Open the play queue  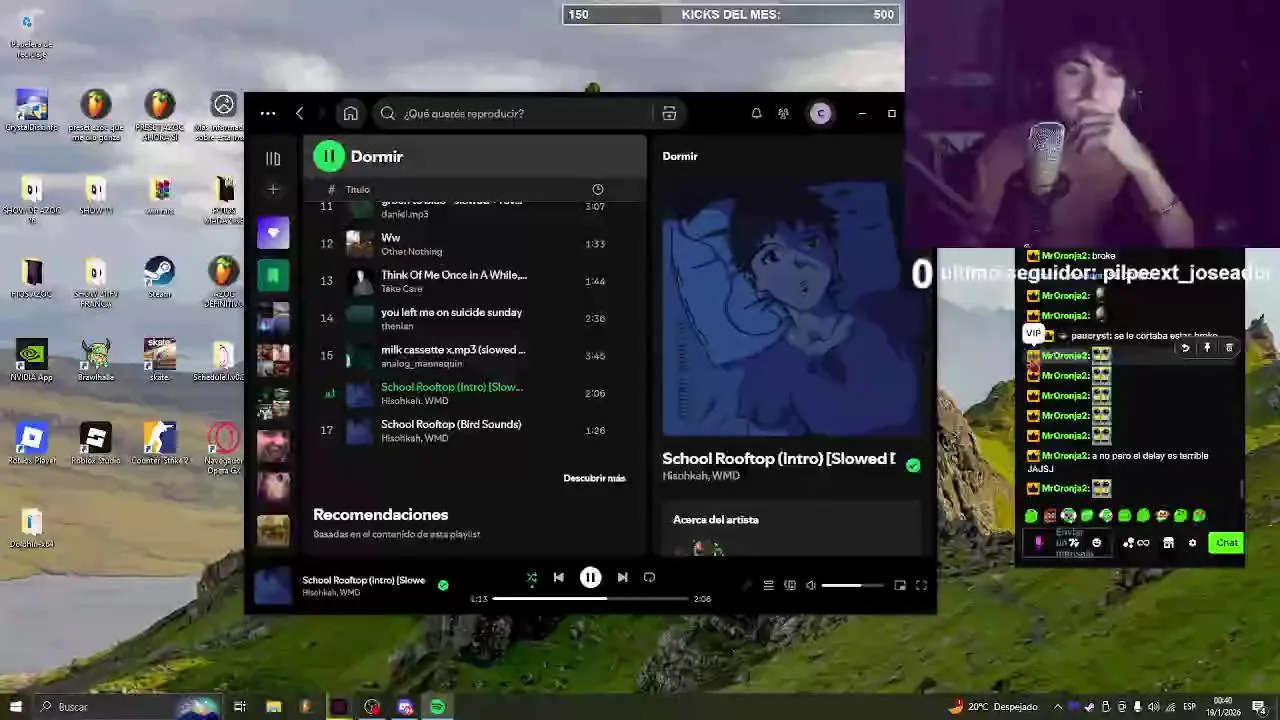[769, 585]
